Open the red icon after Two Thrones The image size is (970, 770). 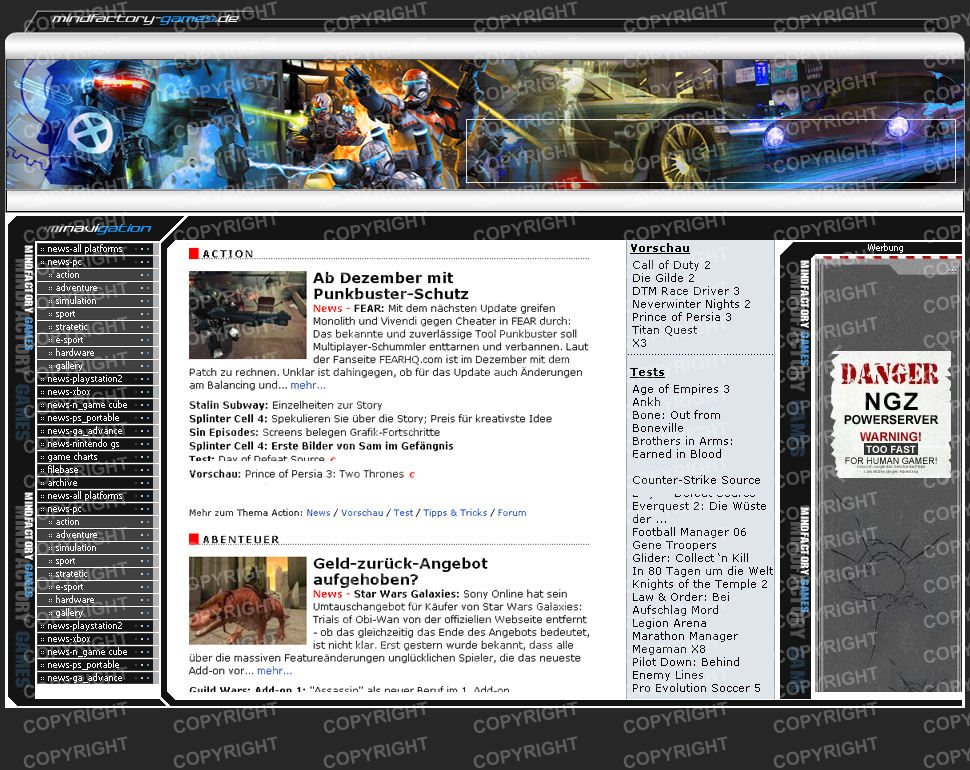[x=412, y=474]
